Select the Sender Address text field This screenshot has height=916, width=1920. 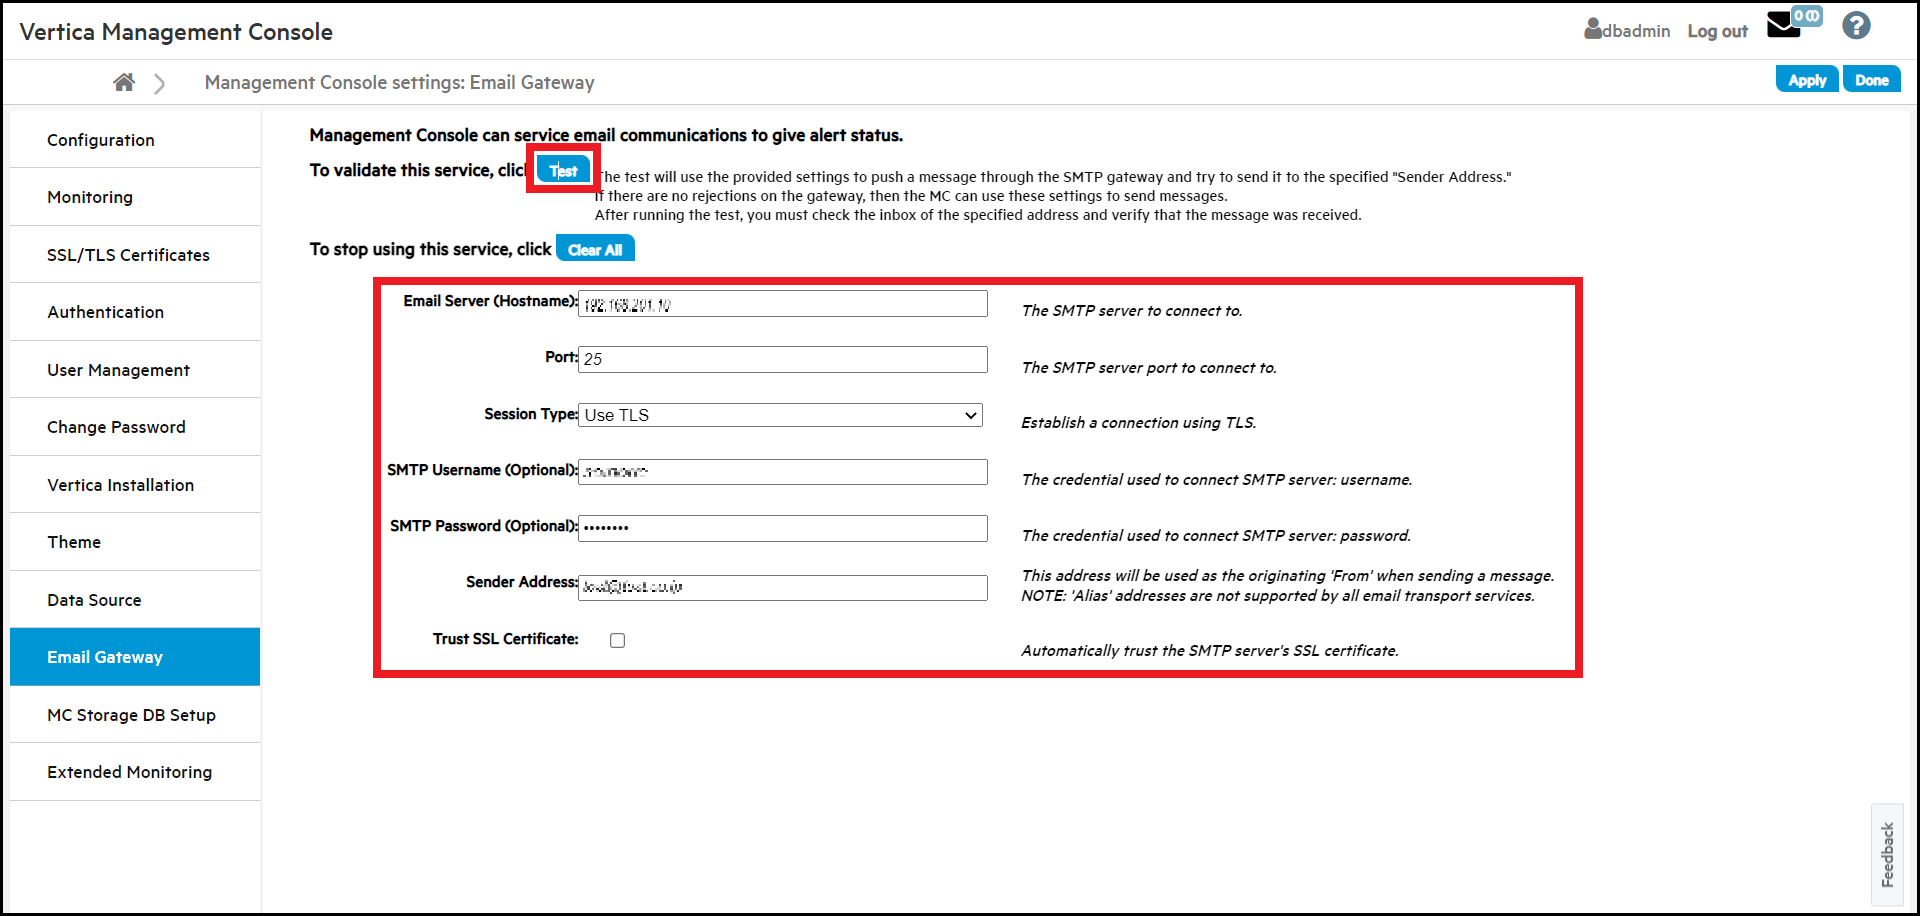(x=783, y=587)
